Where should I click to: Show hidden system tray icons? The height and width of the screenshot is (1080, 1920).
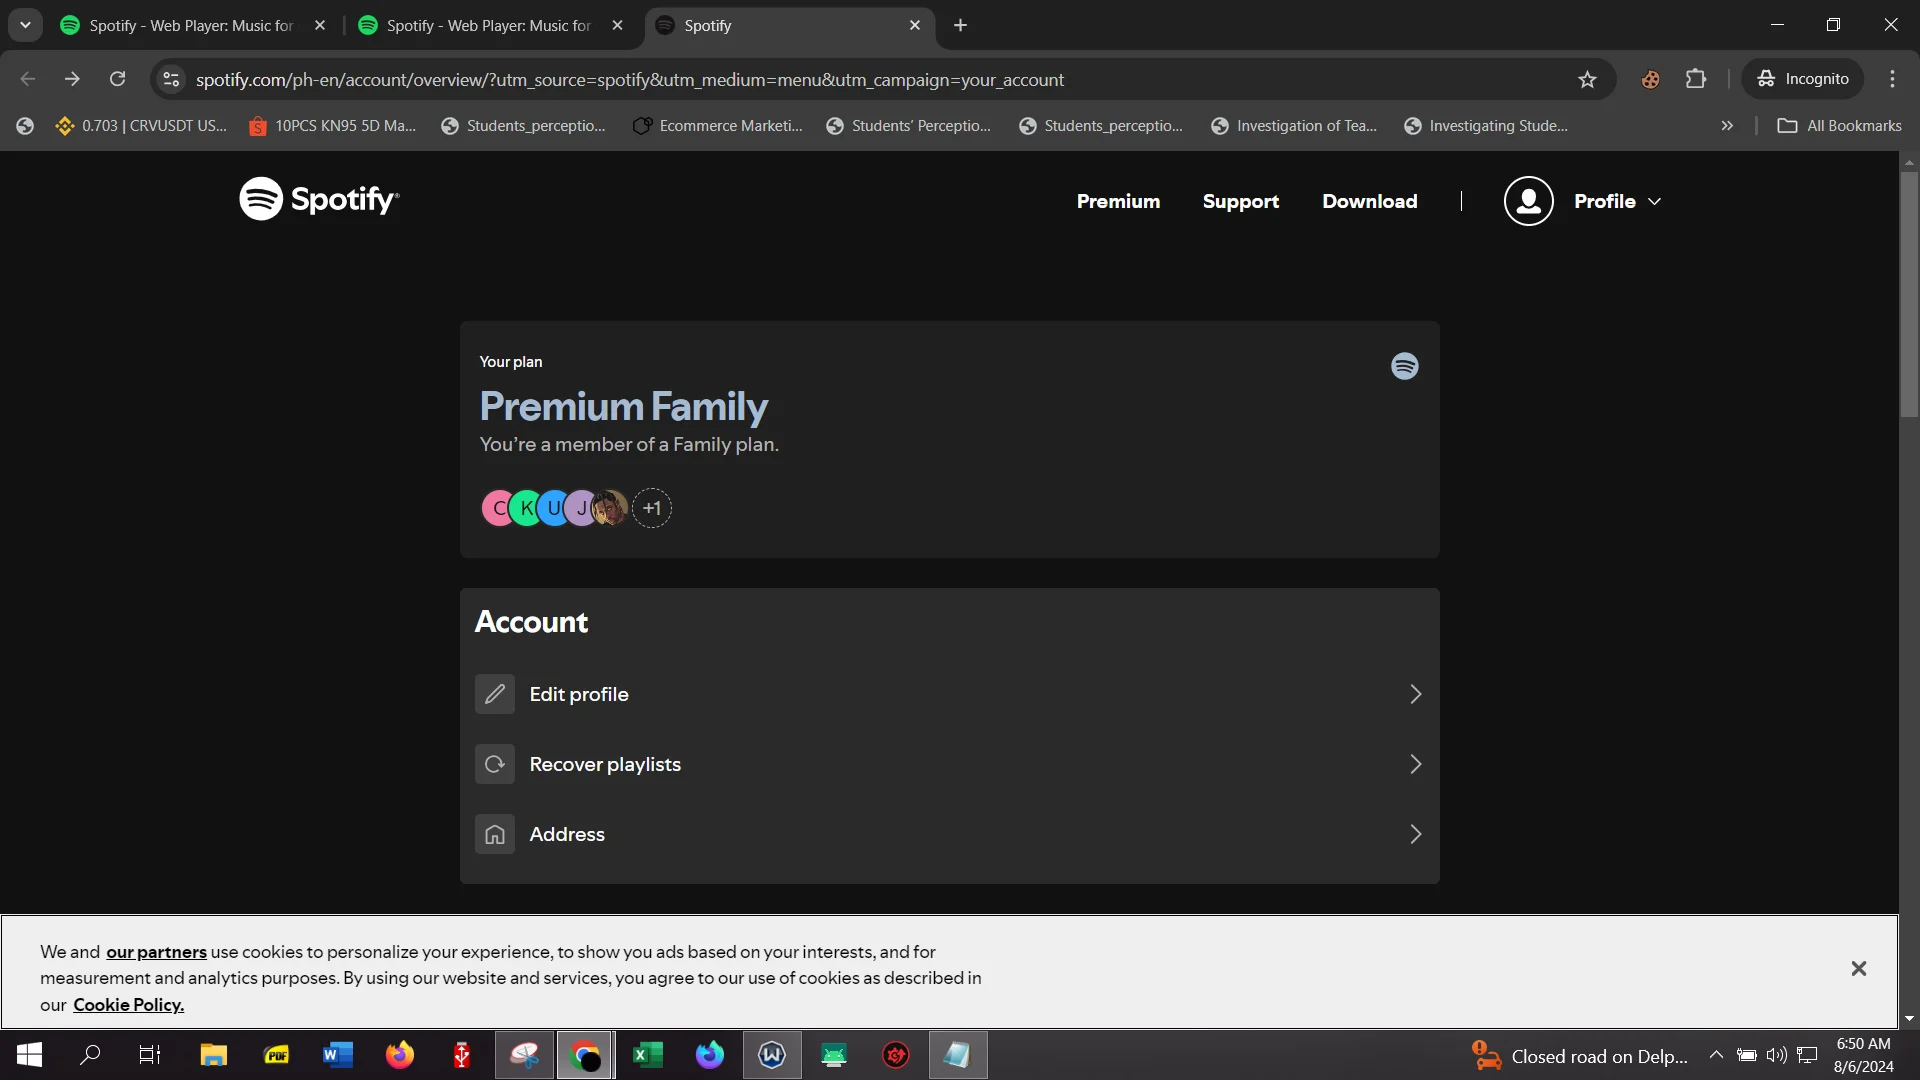tap(1716, 1055)
